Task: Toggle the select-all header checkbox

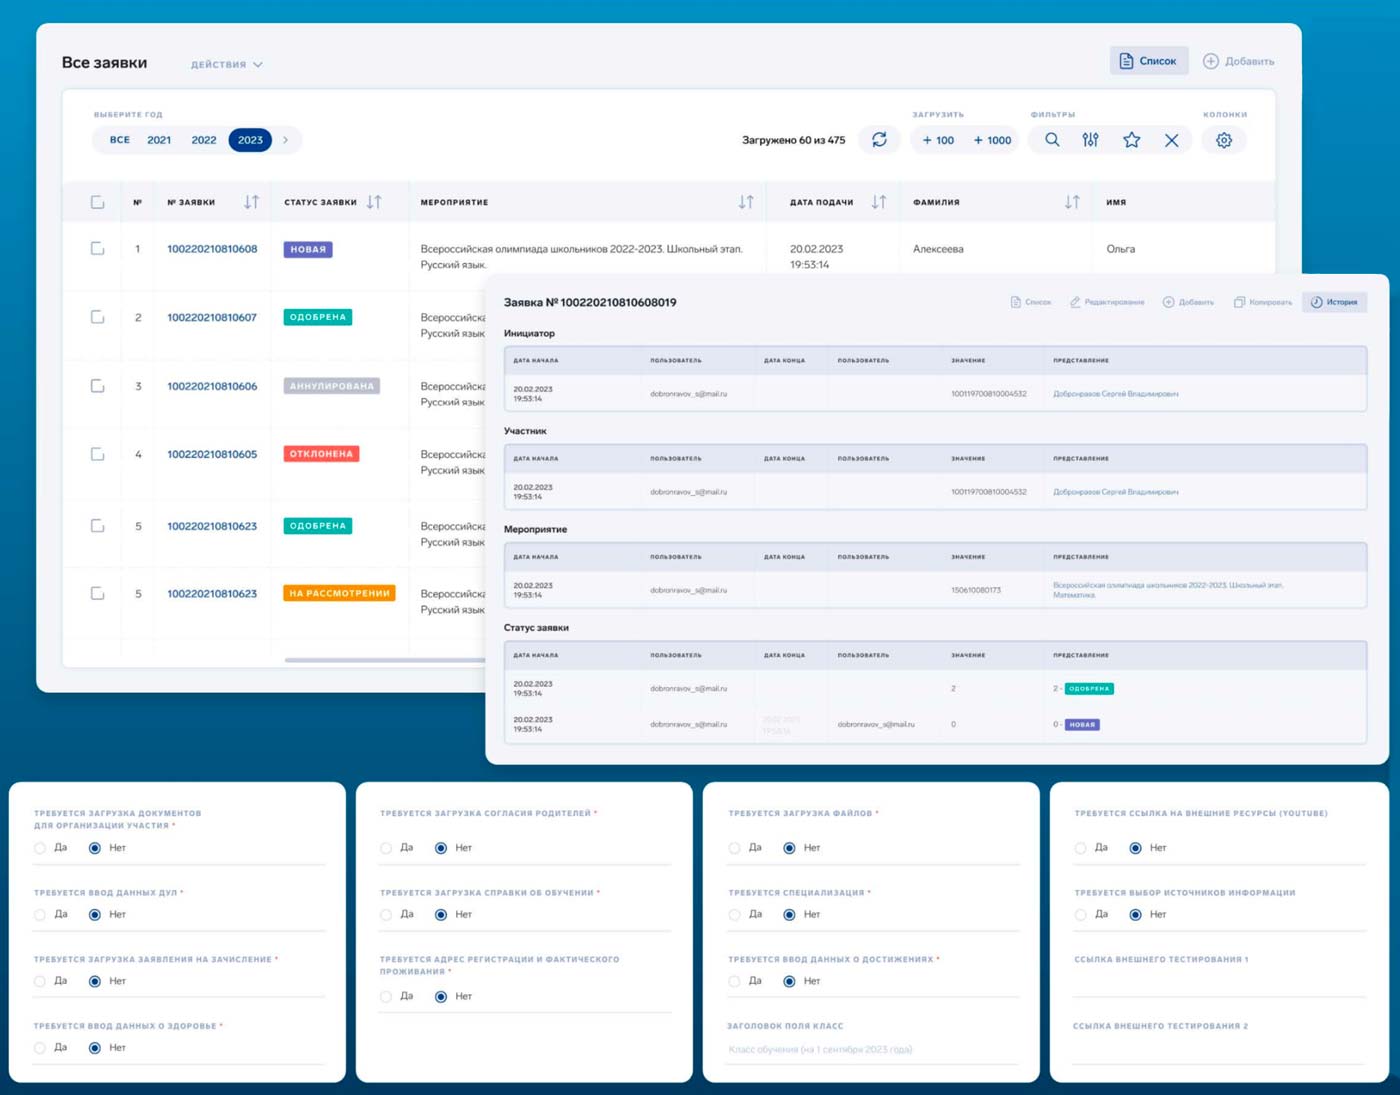Action: tap(98, 202)
